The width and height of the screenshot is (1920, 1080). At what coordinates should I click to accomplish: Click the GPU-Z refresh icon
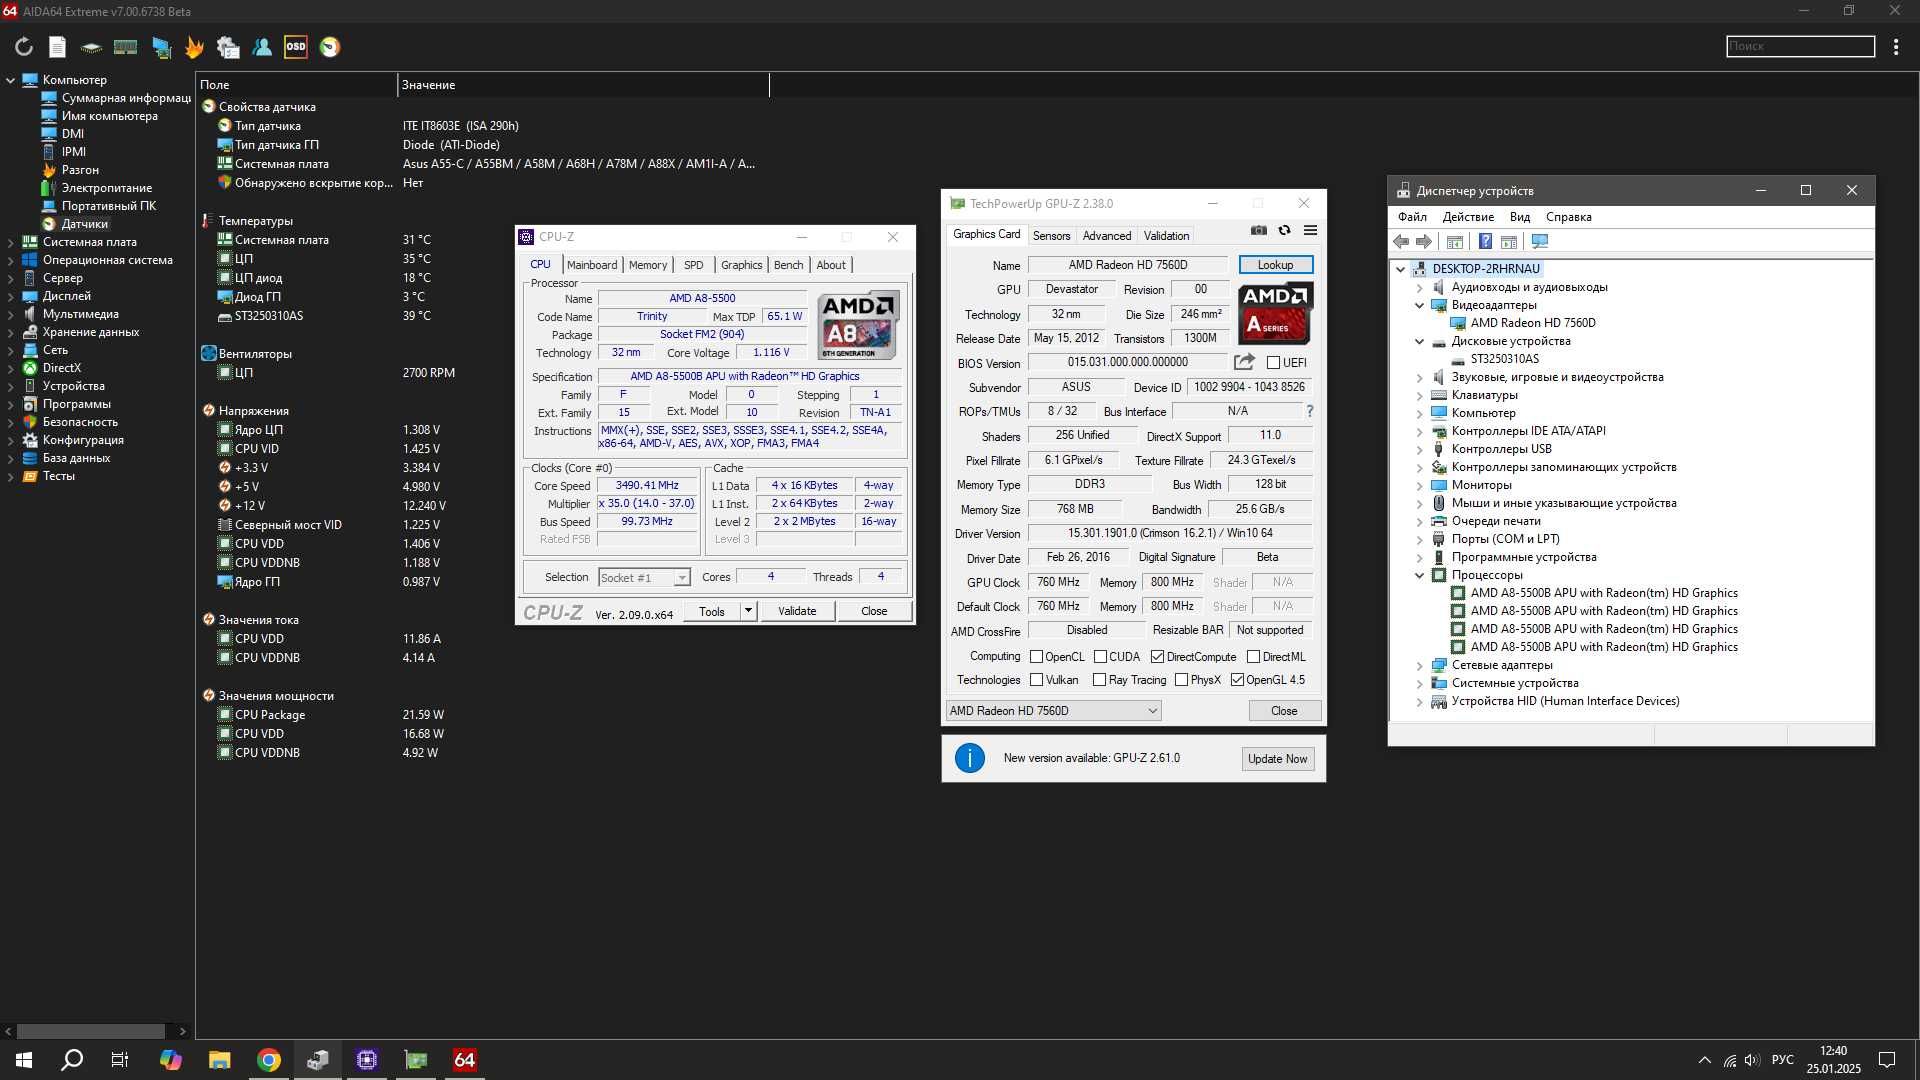point(1285,231)
